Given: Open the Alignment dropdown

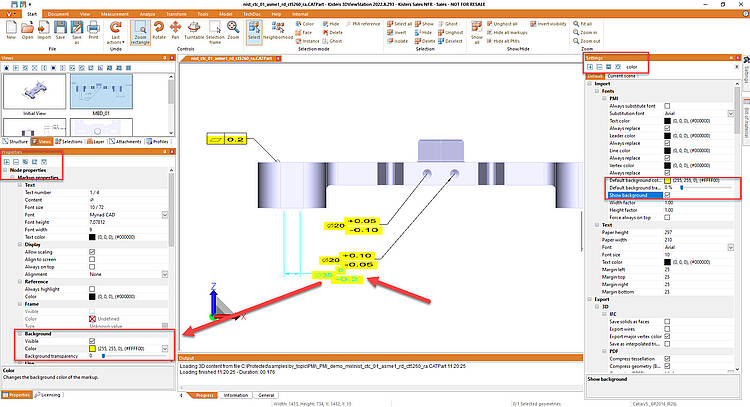Looking at the screenshot, I should pyautogui.click(x=165, y=274).
